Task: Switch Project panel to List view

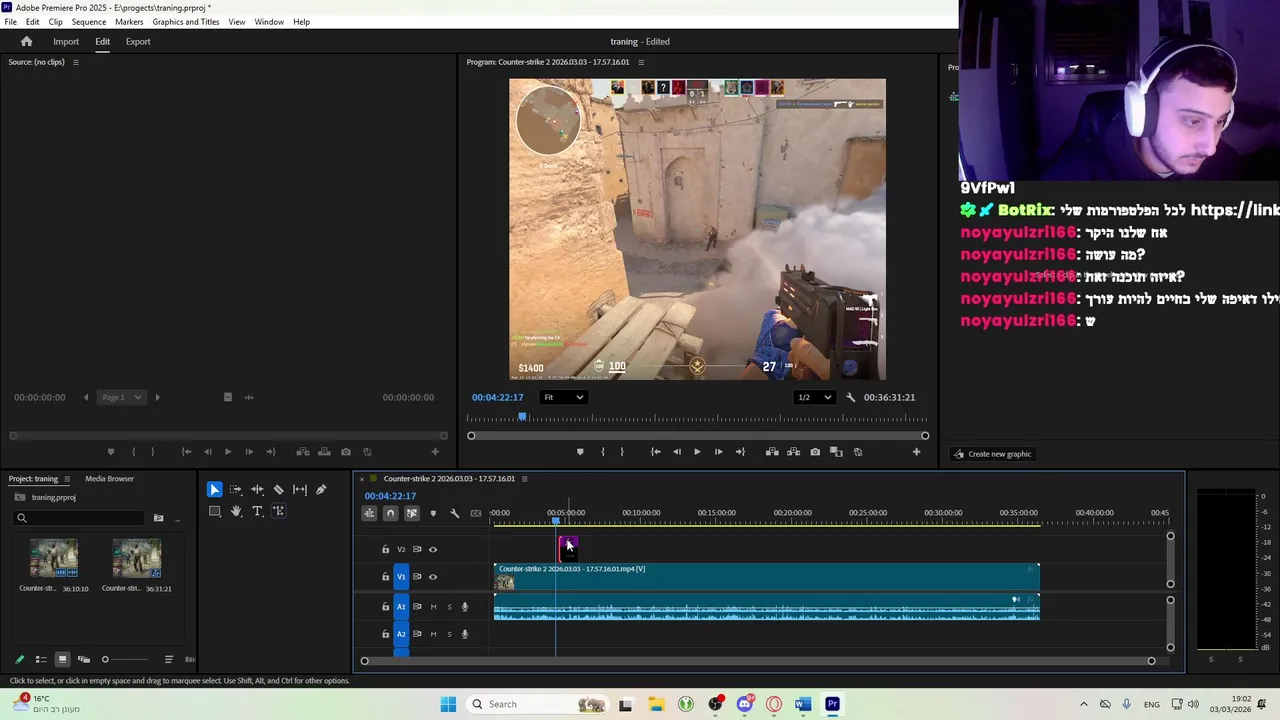Action: 41,659
